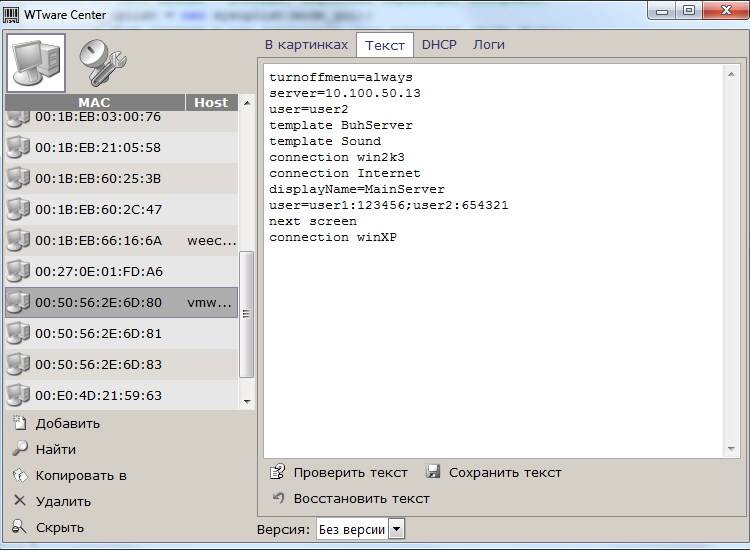The width and height of the screenshot is (750, 551).
Task: Click the MAC list scrollbar up arrow
Action: coord(247,103)
